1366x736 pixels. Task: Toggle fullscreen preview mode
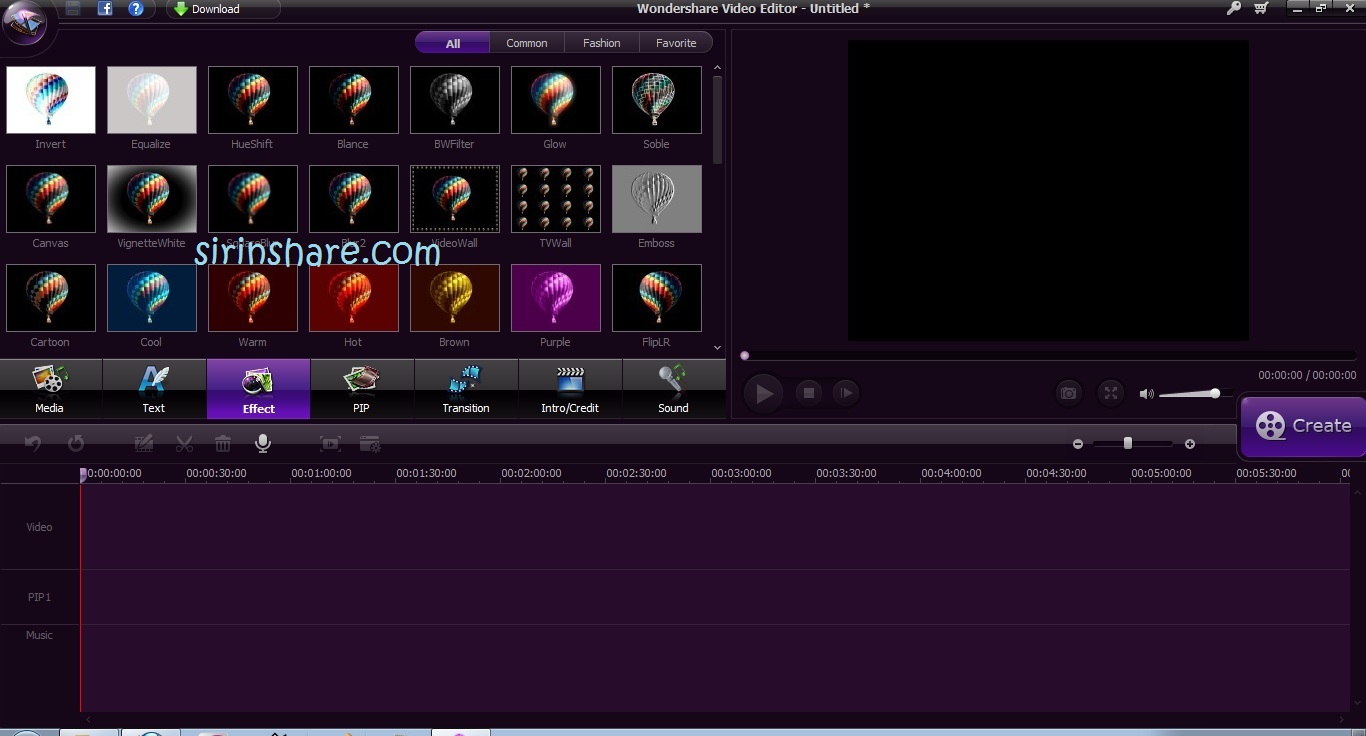coord(1110,392)
